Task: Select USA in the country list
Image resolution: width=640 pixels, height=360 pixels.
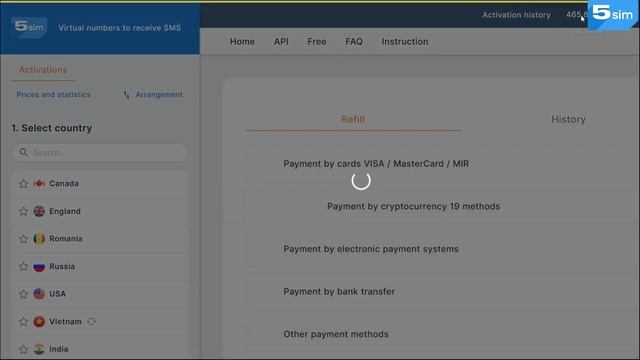Action: [x=100, y=294]
